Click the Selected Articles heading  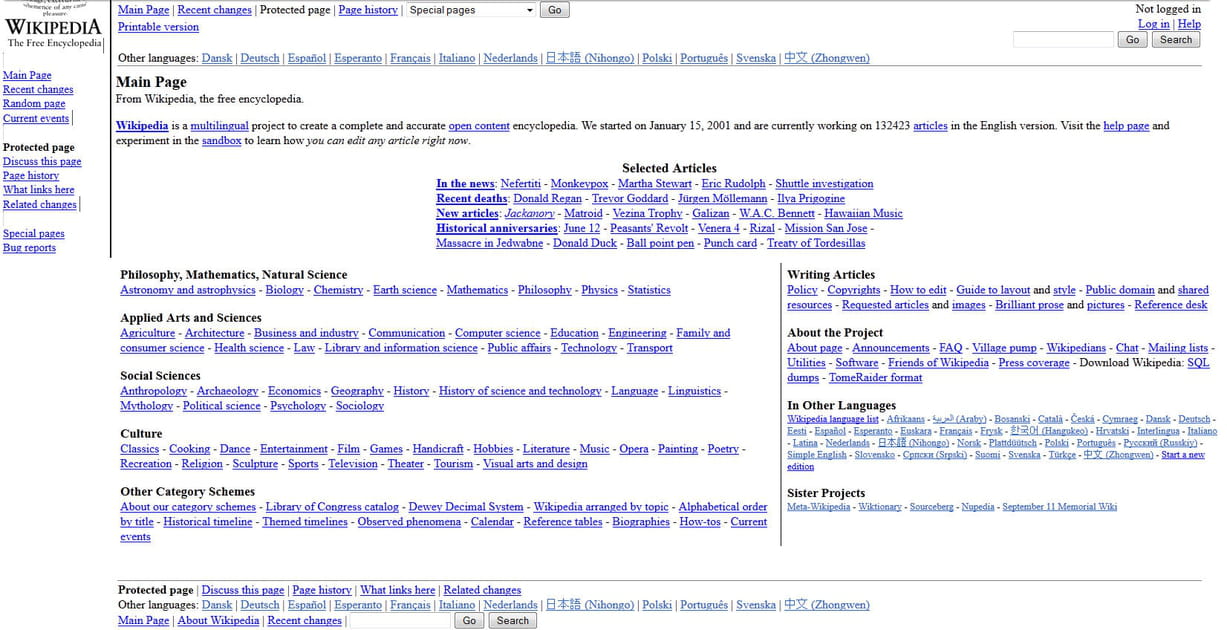[669, 169]
